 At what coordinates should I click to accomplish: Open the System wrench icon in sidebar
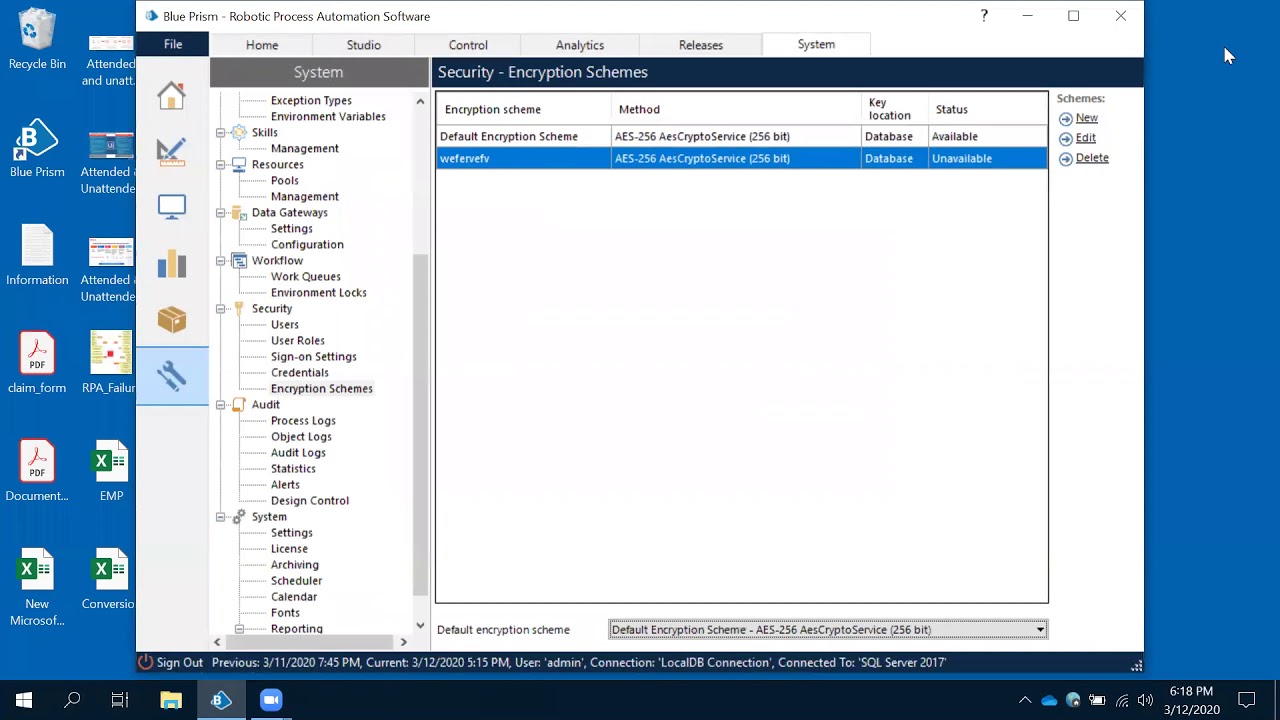[x=171, y=375]
